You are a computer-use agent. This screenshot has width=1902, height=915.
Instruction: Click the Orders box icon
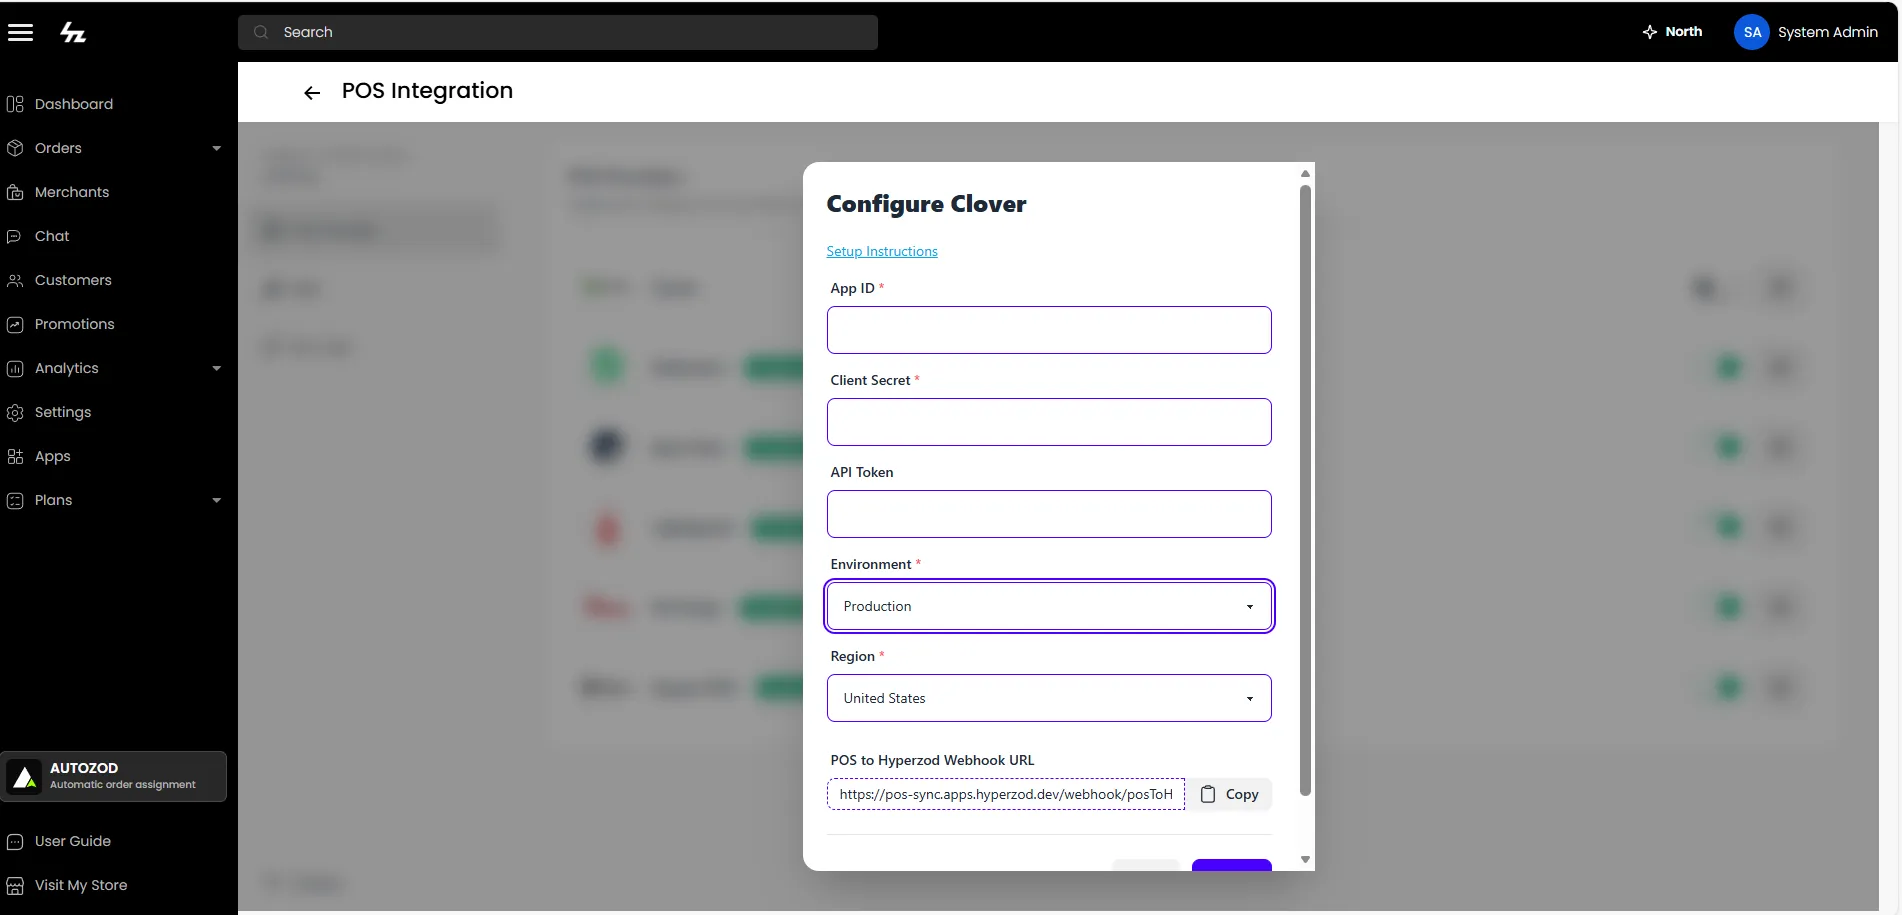tap(15, 148)
